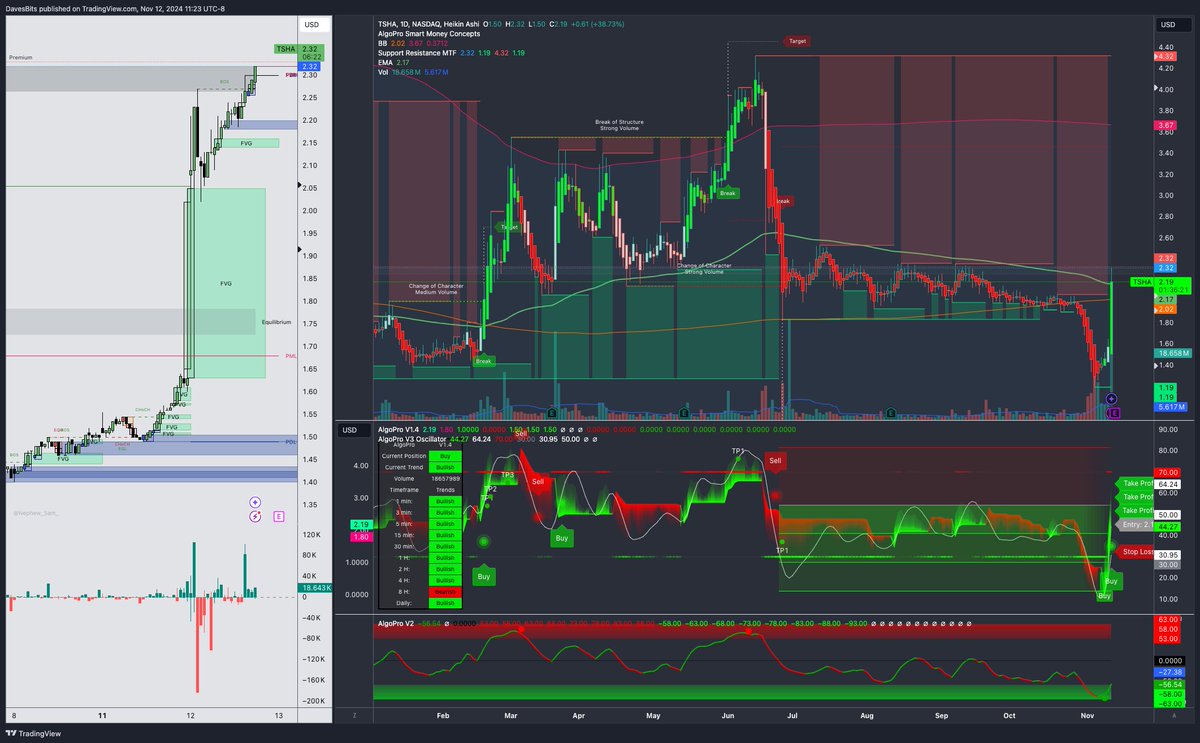This screenshot has width=1200, height=743.
Task: Select the AlgoPro Smart Money Concepts legend
Action: tap(430, 34)
